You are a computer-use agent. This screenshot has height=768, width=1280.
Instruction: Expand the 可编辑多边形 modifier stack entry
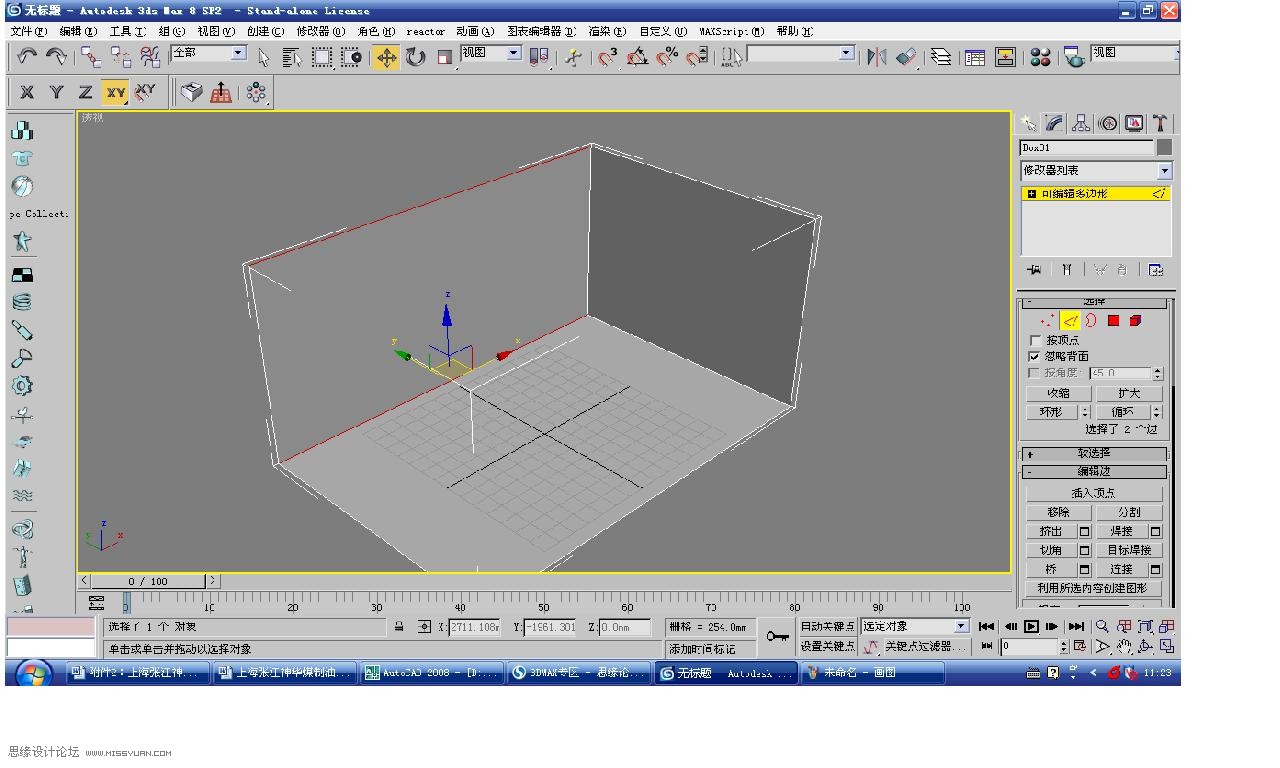[x=1031, y=194]
